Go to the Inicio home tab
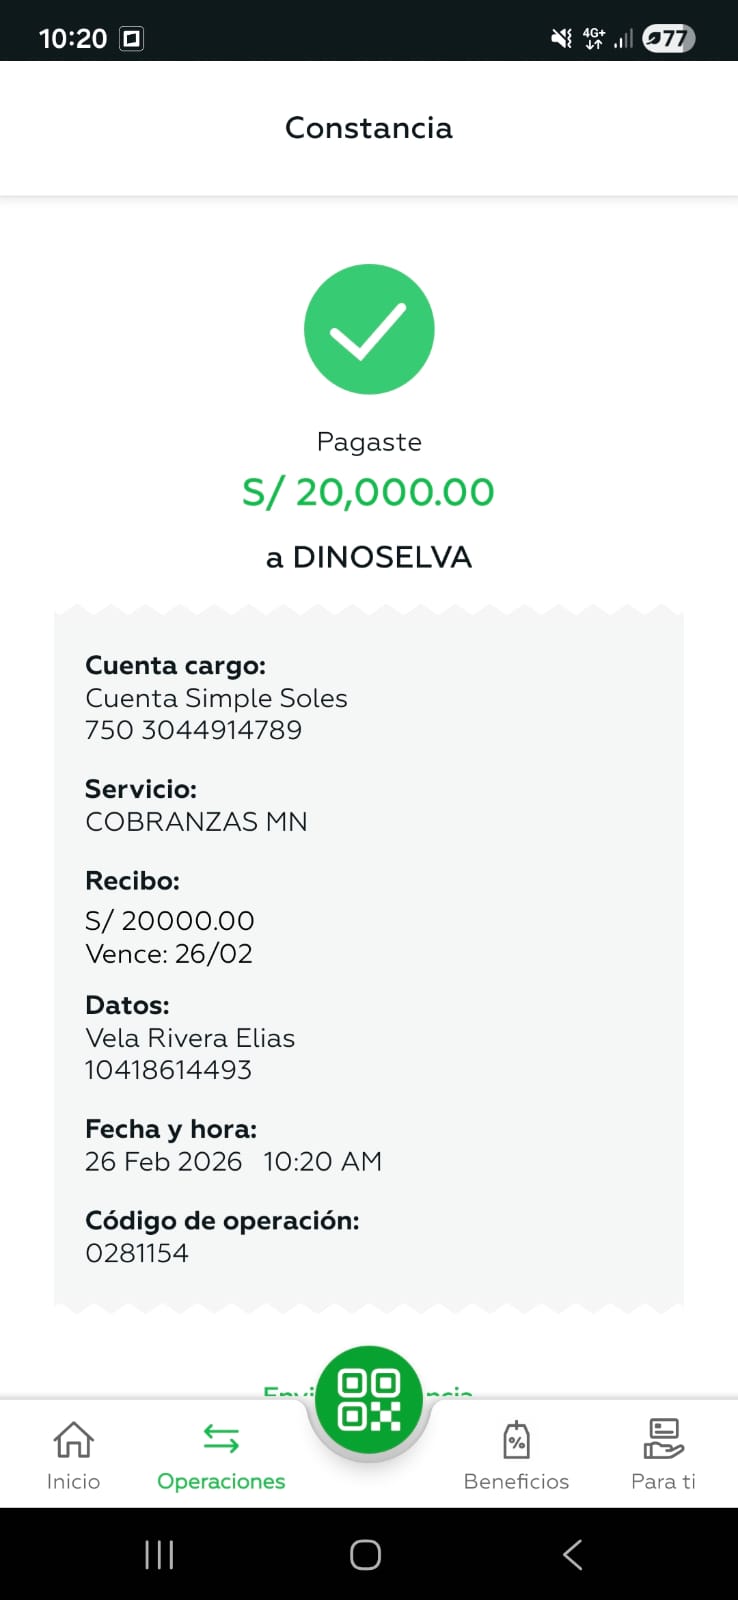 (73, 1455)
